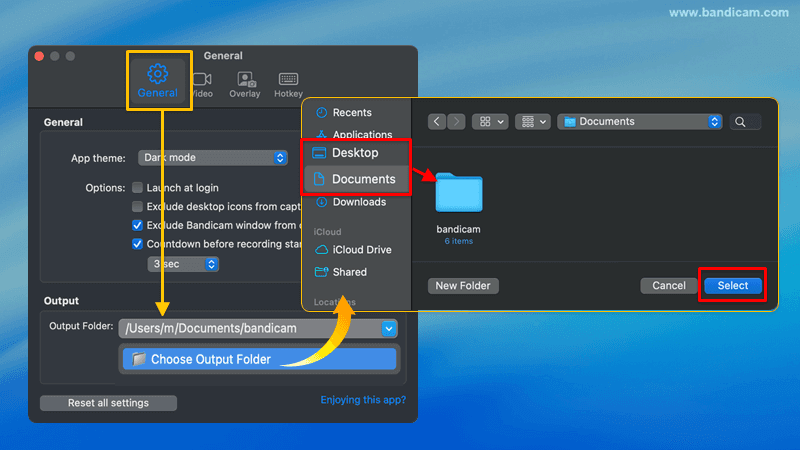The height and width of the screenshot is (450, 800).
Task: Select Recents in the sidebar
Action: [351, 113]
